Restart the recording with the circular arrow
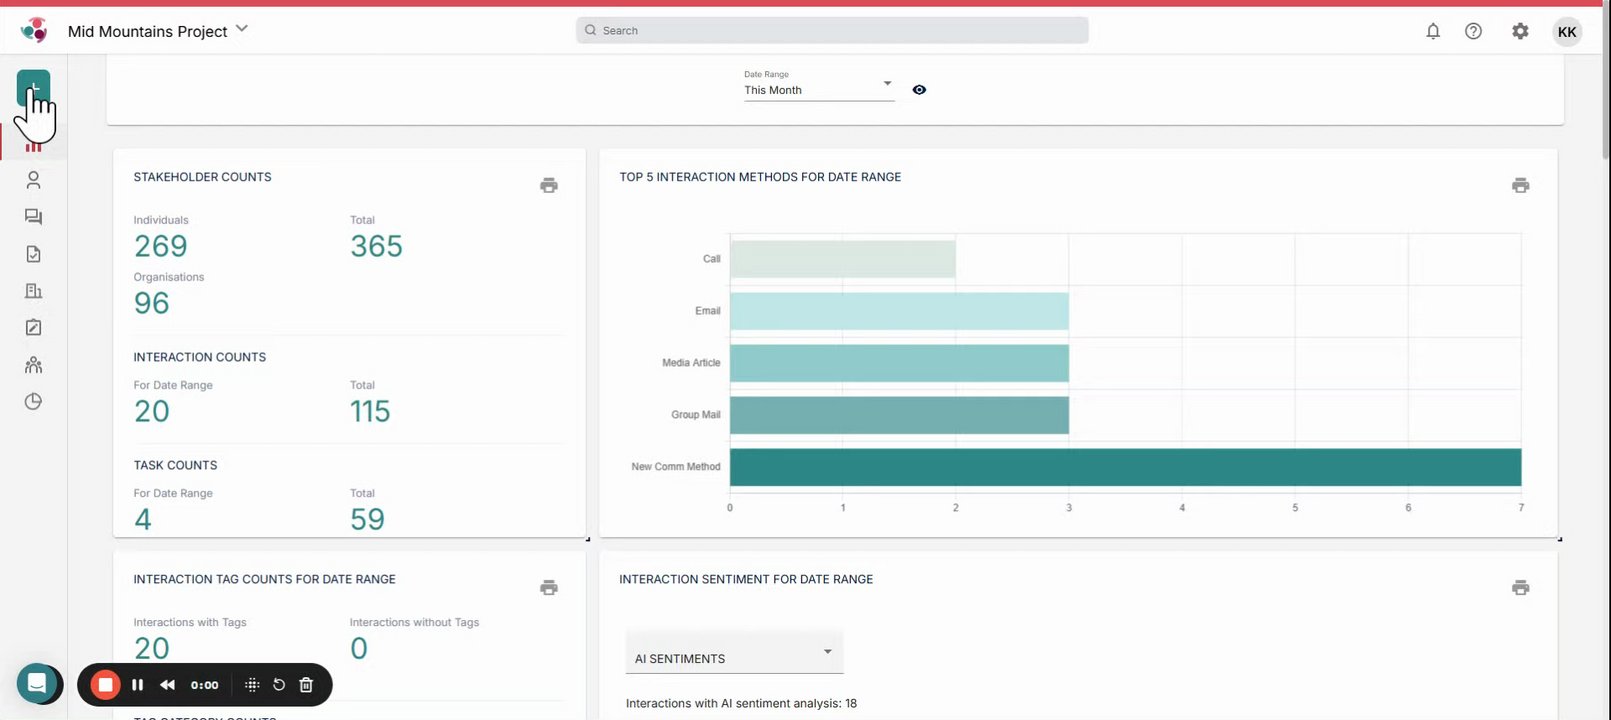 click(x=279, y=685)
